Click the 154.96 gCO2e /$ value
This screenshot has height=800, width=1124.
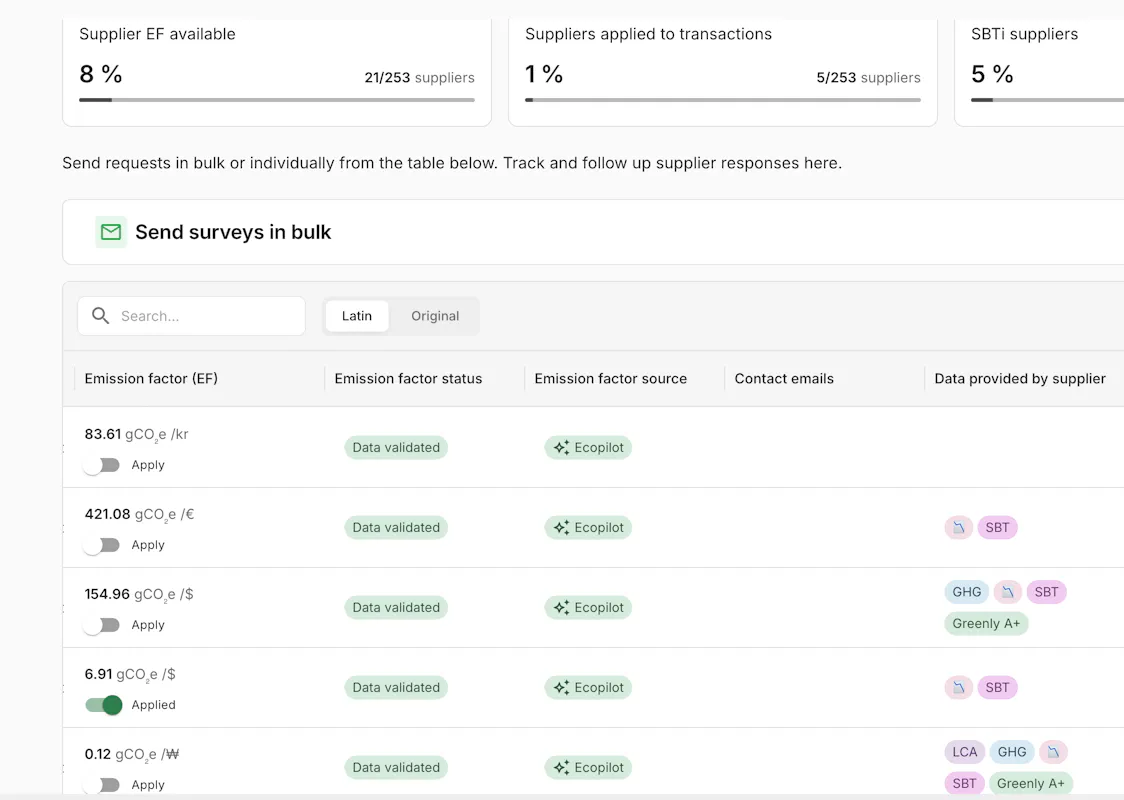[139, 594]
